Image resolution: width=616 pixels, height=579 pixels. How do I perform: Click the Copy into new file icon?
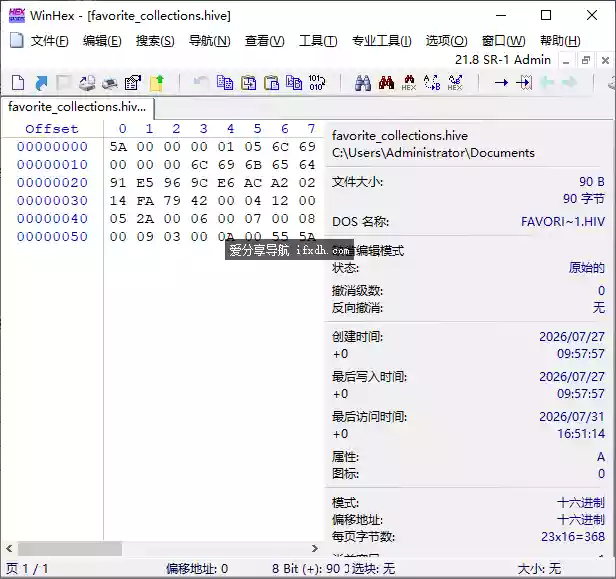tap(248, 83)
